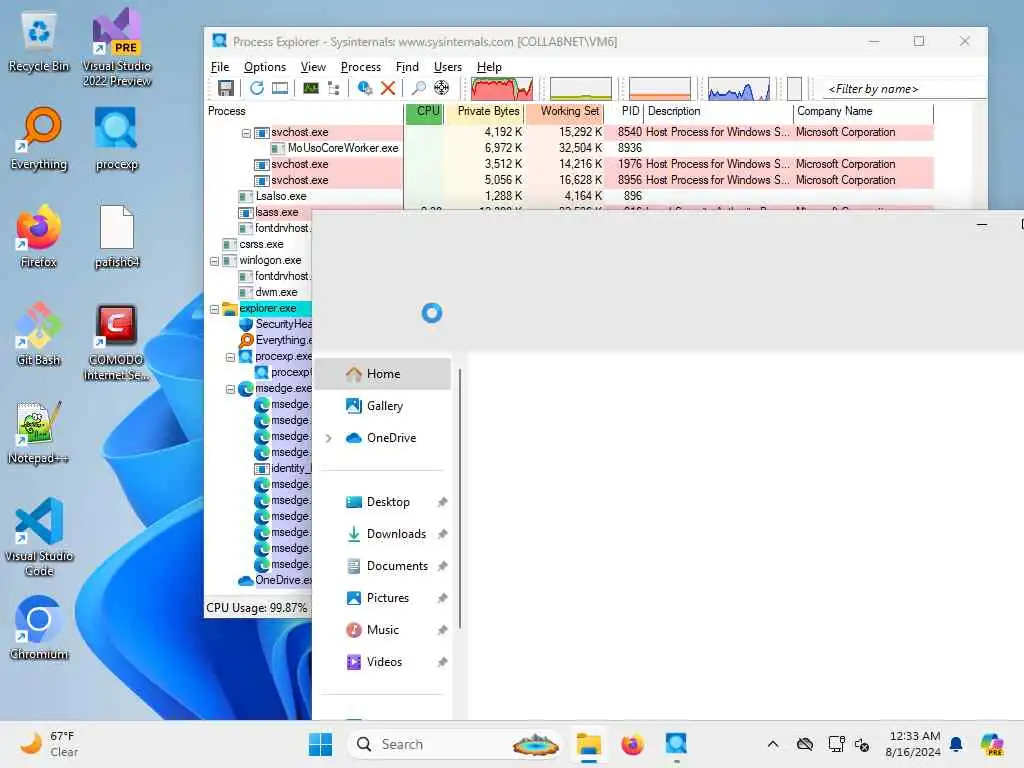Select the Chromium desktop shortcut
Image resolution: width=1024 pixels, height=768 pixels.
pos(39,628)
